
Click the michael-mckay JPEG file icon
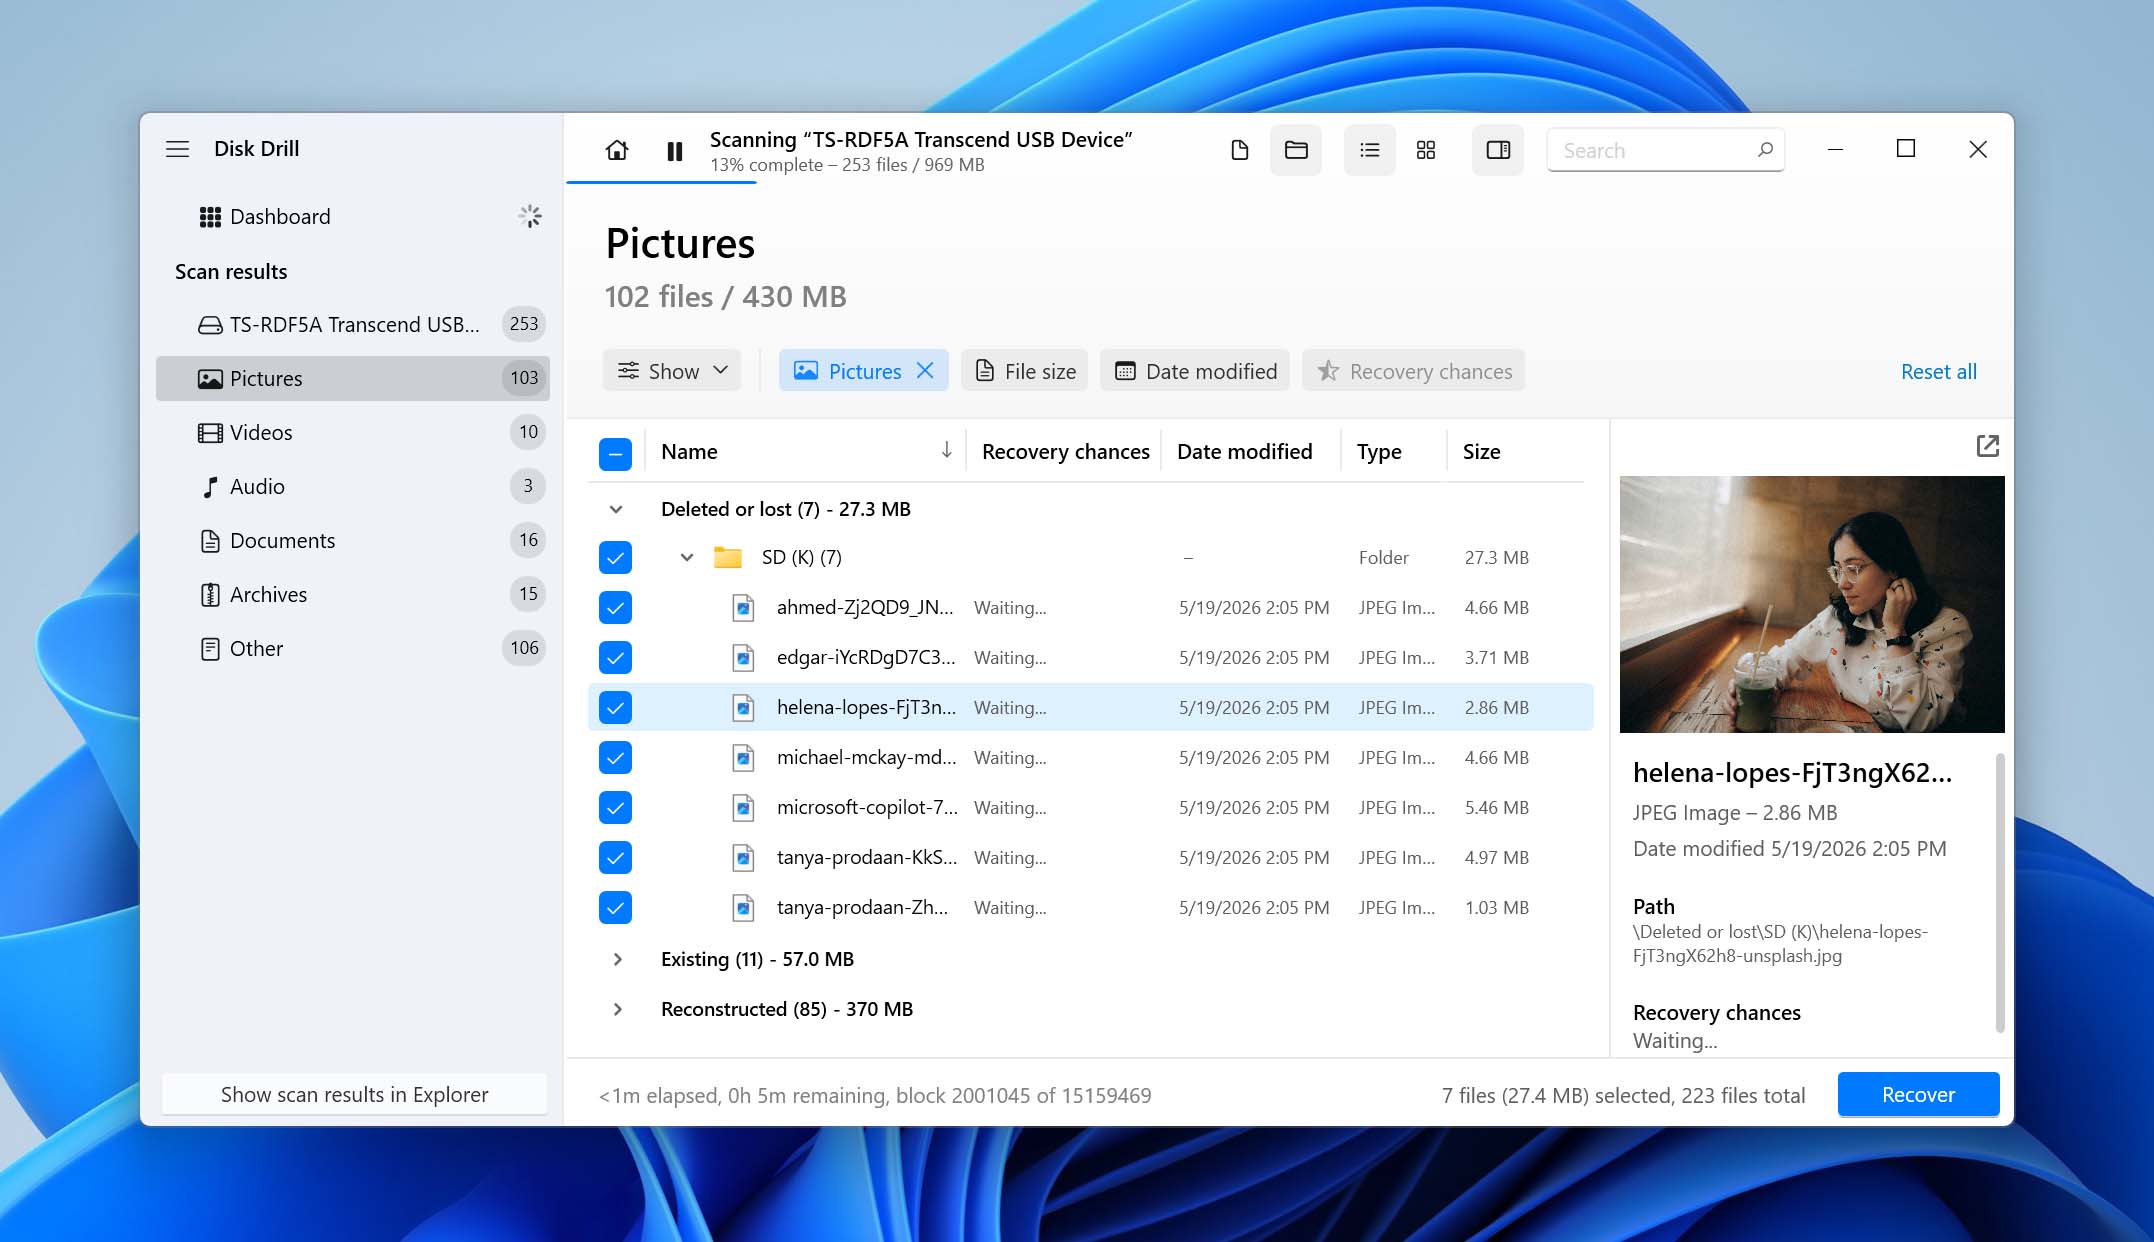[743, 758]
